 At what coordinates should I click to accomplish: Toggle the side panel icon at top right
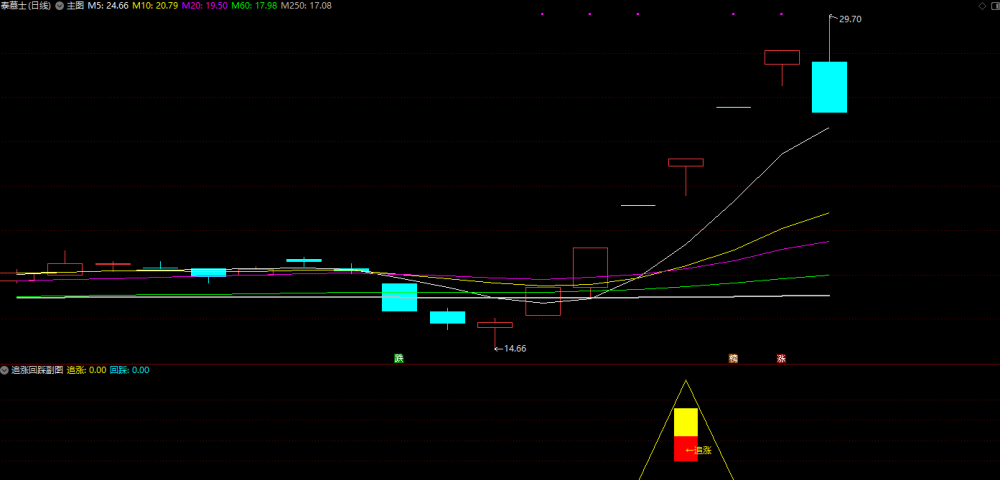click(x=995, y=6)
